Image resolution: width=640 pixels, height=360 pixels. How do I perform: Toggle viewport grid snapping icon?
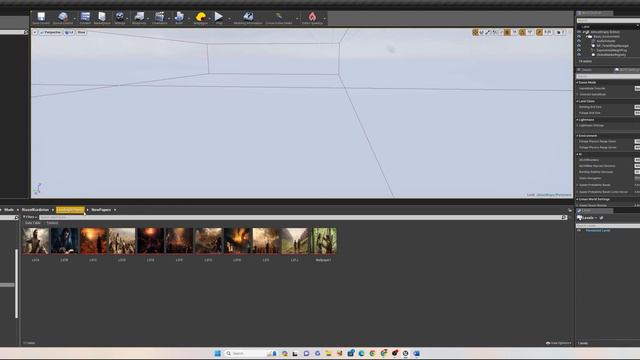point(507,32)
